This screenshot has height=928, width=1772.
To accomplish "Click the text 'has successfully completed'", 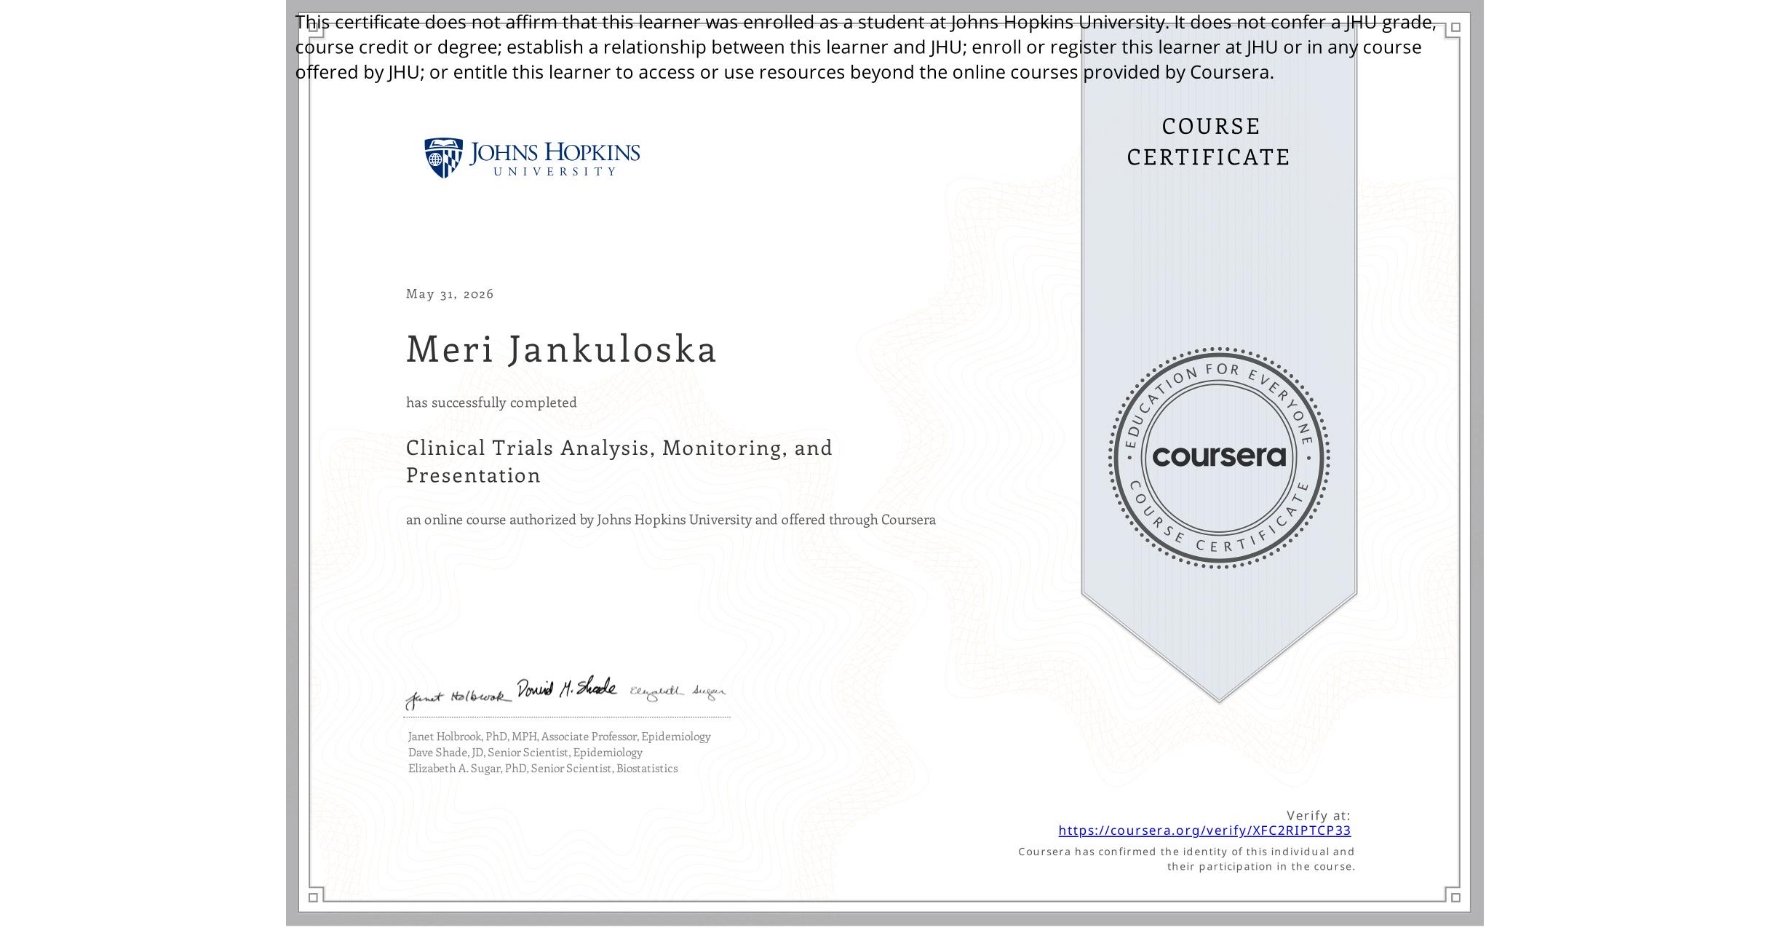I will tap(491, 402).
